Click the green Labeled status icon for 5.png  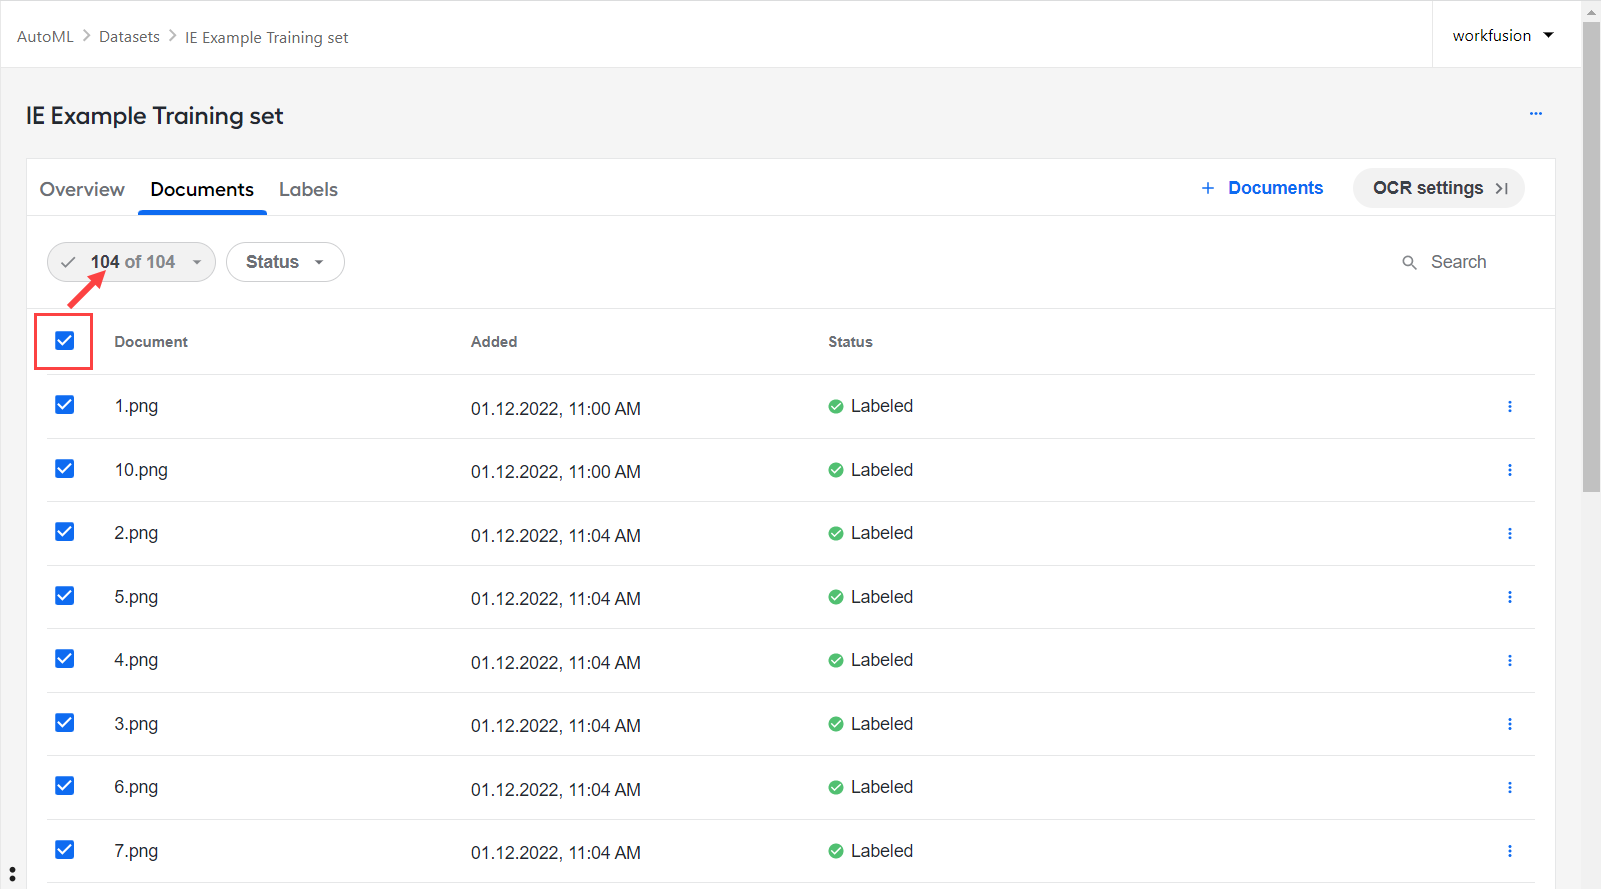tap(836, 597)
